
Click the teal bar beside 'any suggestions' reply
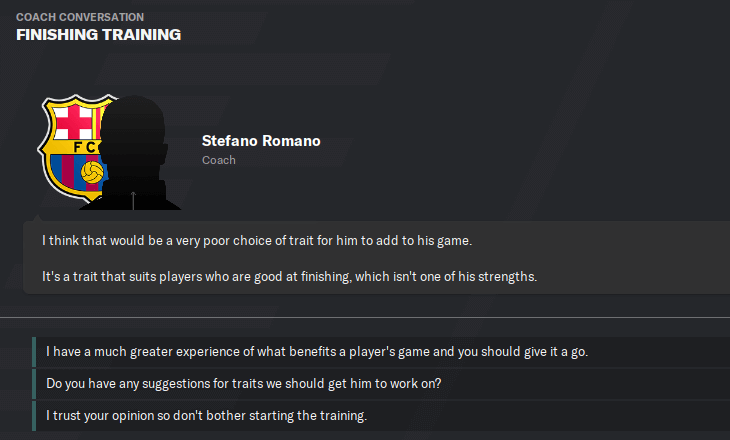click(x=34, y=384)
